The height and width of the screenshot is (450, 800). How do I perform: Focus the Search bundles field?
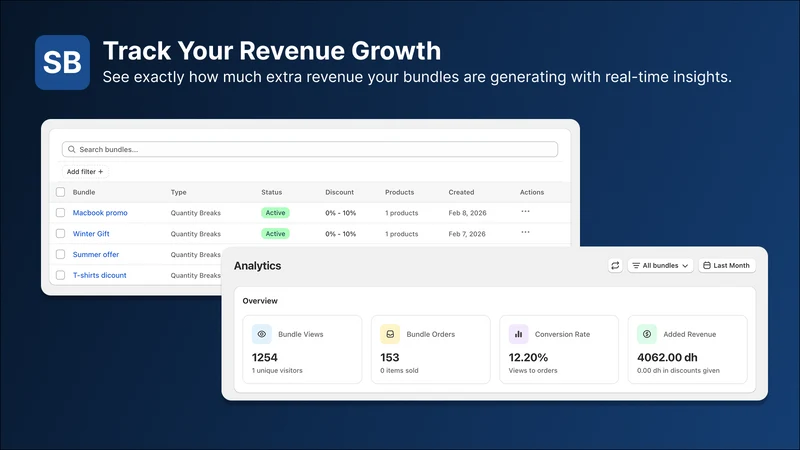[310, 149]
